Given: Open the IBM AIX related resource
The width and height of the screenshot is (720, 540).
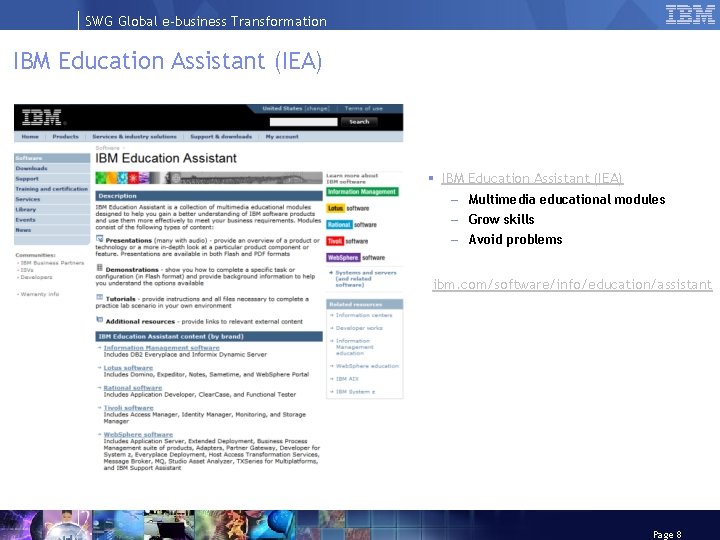Looking at the screenshot, I should [x=347, y=379].
